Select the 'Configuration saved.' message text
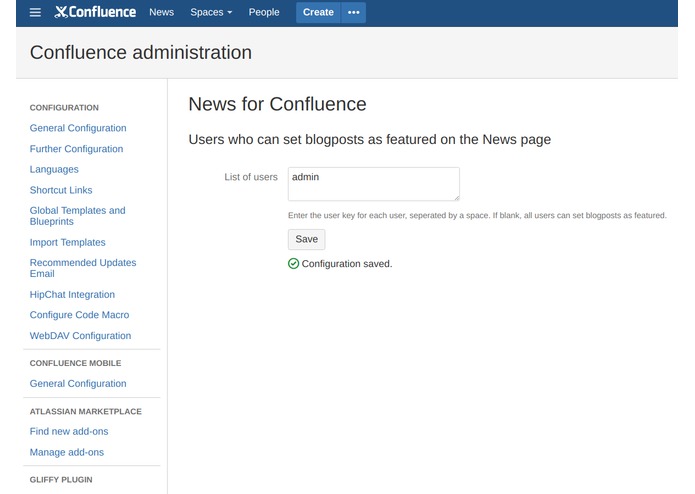Screen dimensions: 695x494 tap(347, 264)
